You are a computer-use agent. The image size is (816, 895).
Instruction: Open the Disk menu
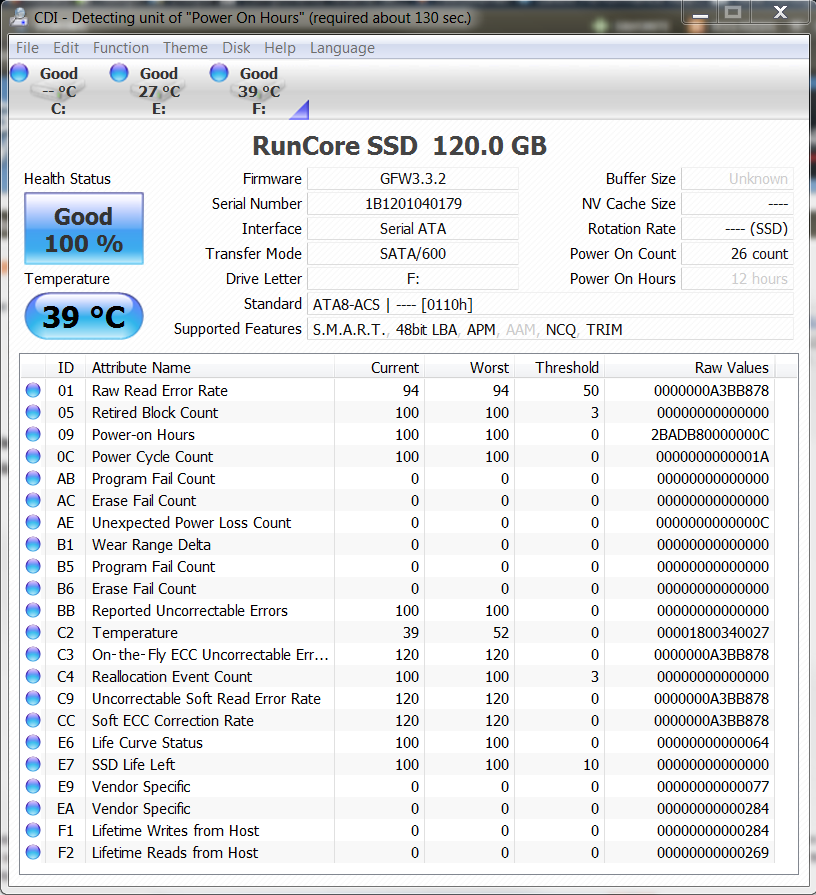(236, 48)
